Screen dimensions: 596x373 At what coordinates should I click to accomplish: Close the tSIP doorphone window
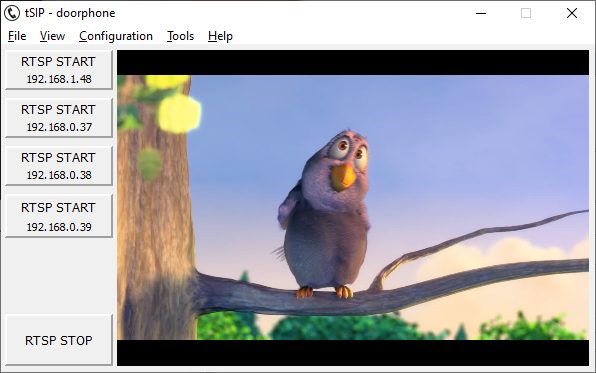(572, 13)
